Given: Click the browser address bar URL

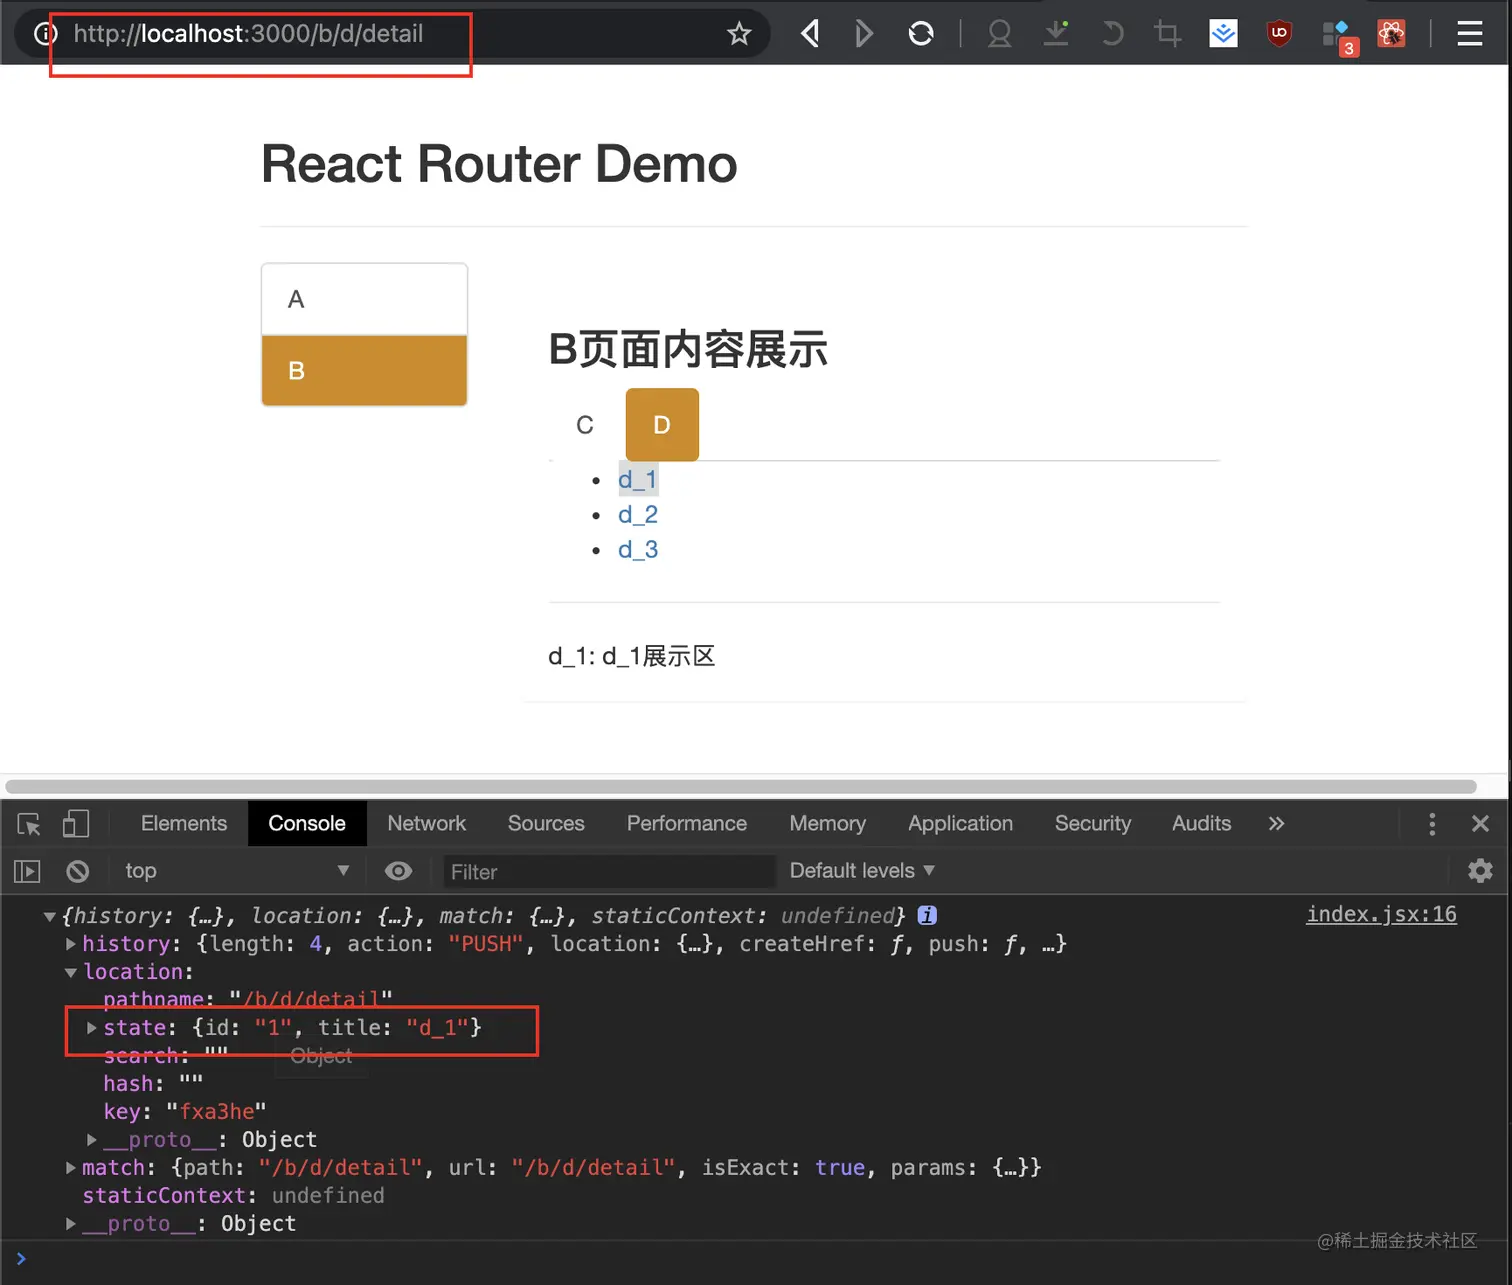Looking at the screenshot, I should (x=248, y=34).
